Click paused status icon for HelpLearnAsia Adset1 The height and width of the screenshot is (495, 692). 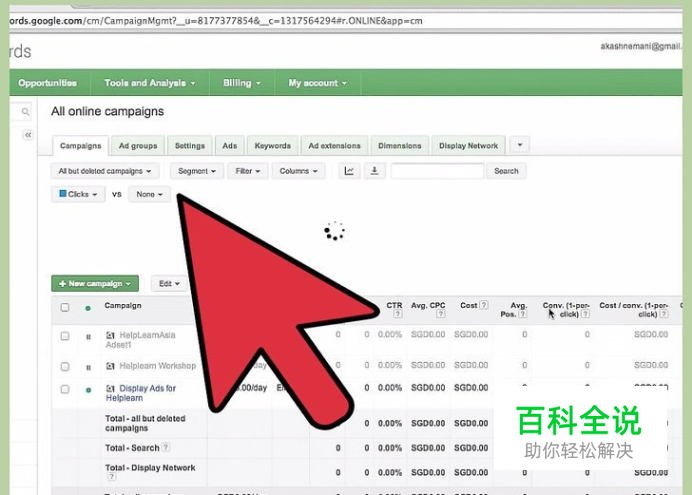click(88, 337)
